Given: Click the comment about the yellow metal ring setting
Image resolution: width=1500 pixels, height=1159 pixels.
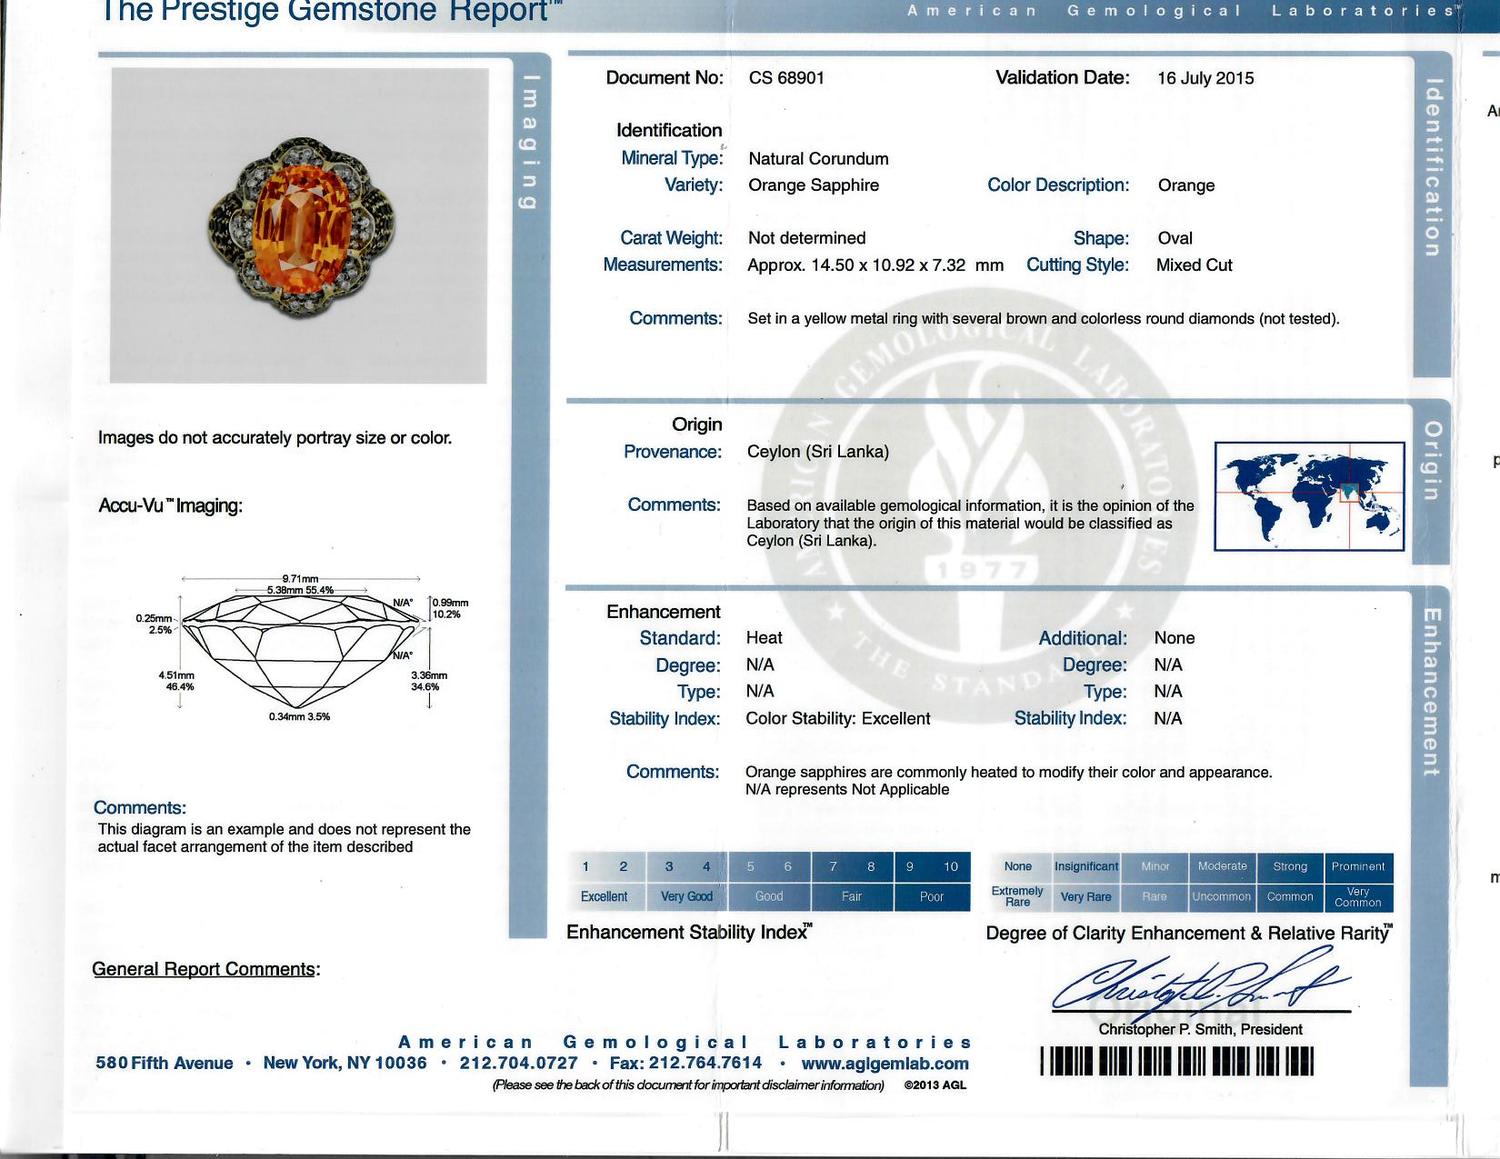Looking at the screenshot, I should [x=1043, y=319].
